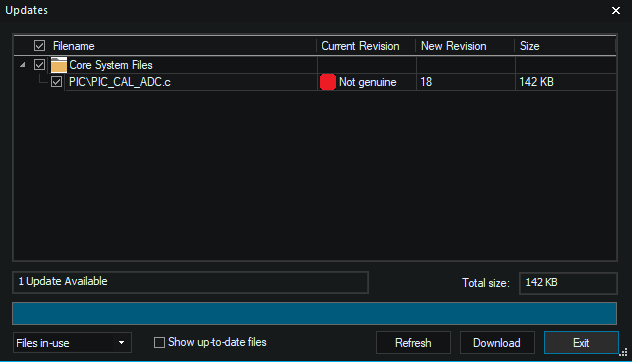This screenshot has height=362, width=632.
Task: Click the Download button
Action: click(497, 343)
